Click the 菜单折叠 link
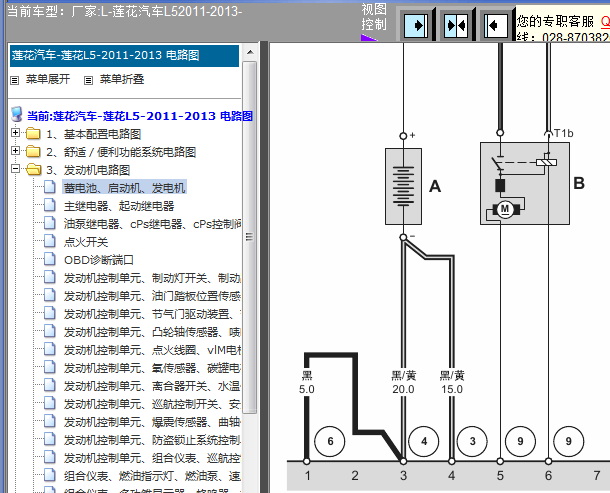This screenshot has height=493, width=610. pyautogui.click(x=122, y=79)
